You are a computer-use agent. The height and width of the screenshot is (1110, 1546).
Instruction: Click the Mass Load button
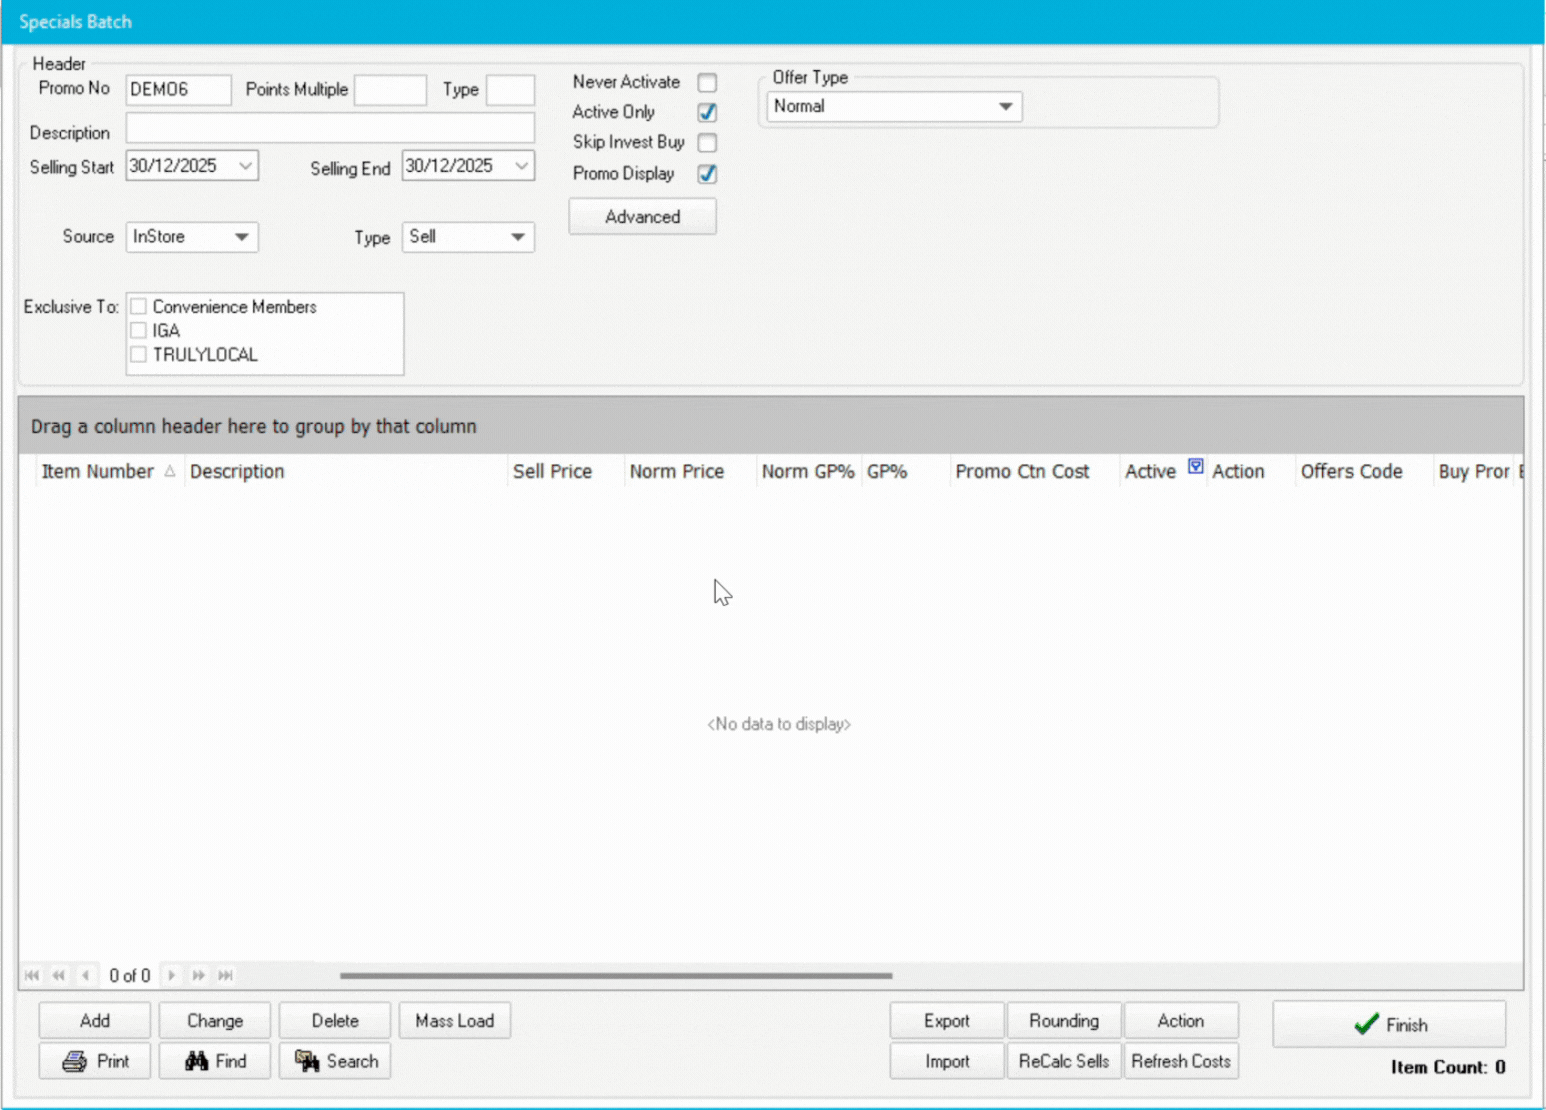point(454,1021)
